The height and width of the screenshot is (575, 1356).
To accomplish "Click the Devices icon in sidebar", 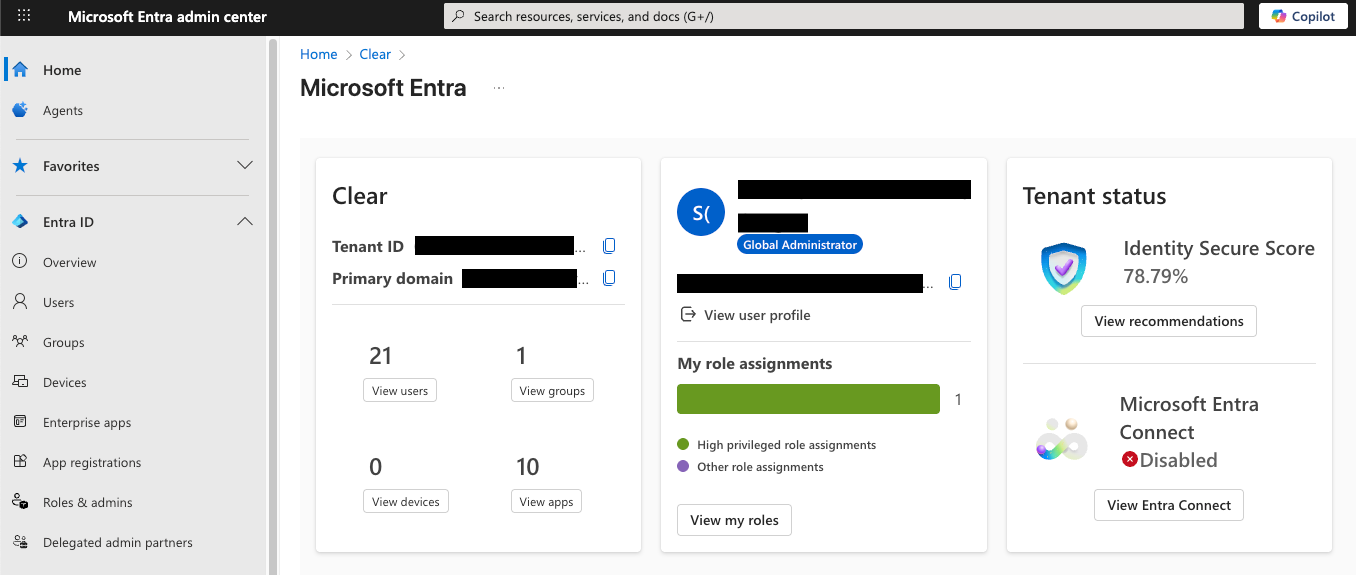I will click(x=20, y=382).
